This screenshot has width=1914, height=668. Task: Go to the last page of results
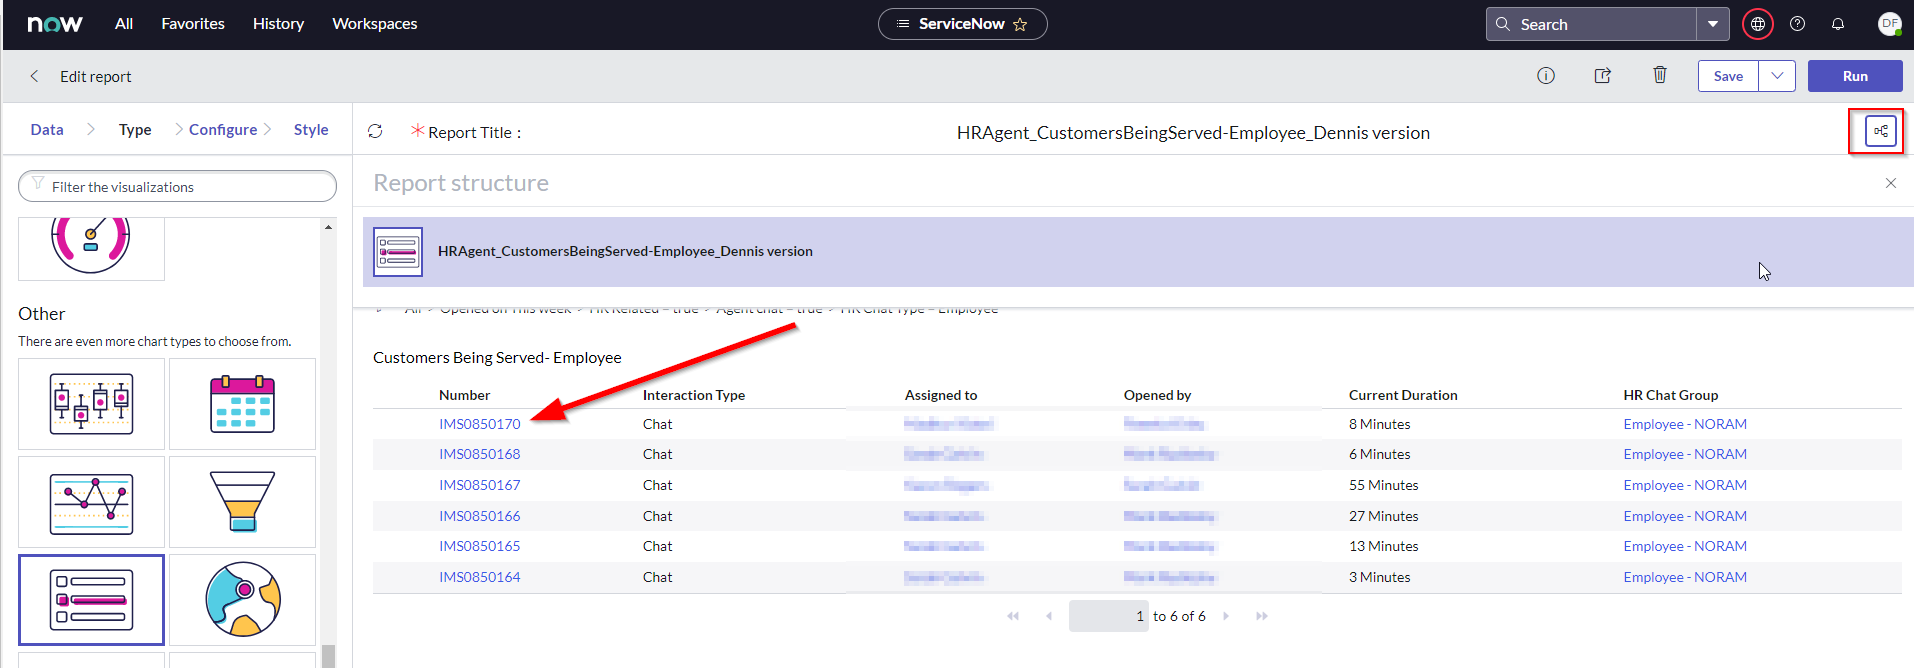(1262, 616)
